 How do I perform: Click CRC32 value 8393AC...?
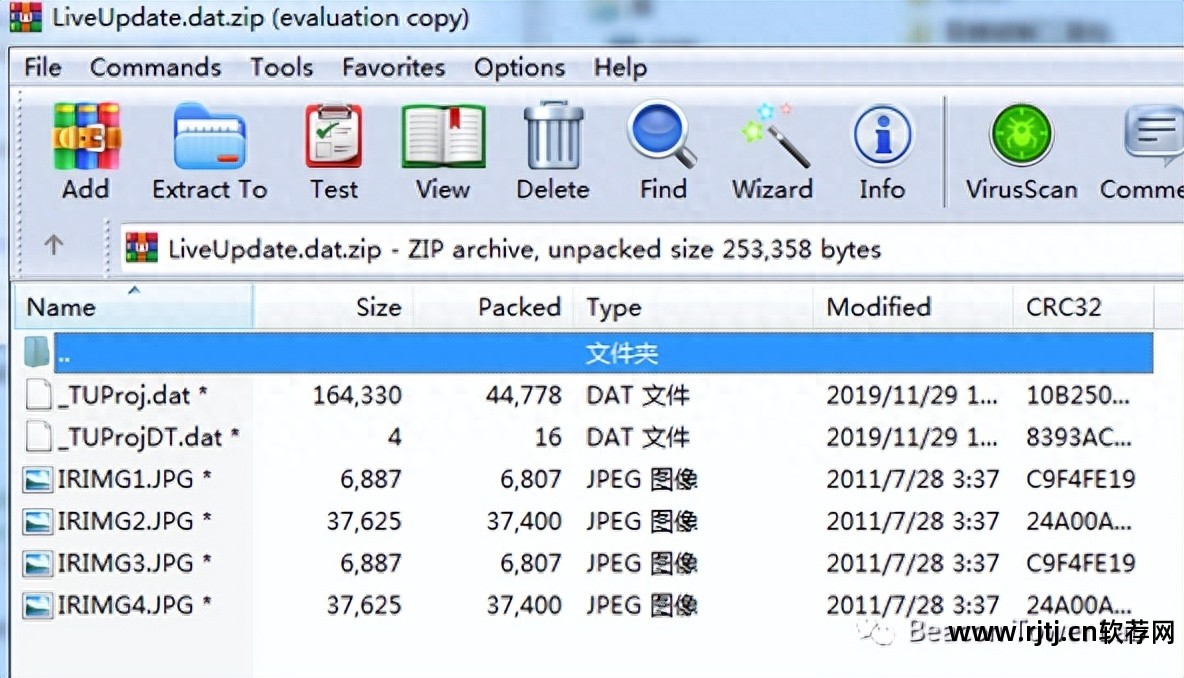1078,437
